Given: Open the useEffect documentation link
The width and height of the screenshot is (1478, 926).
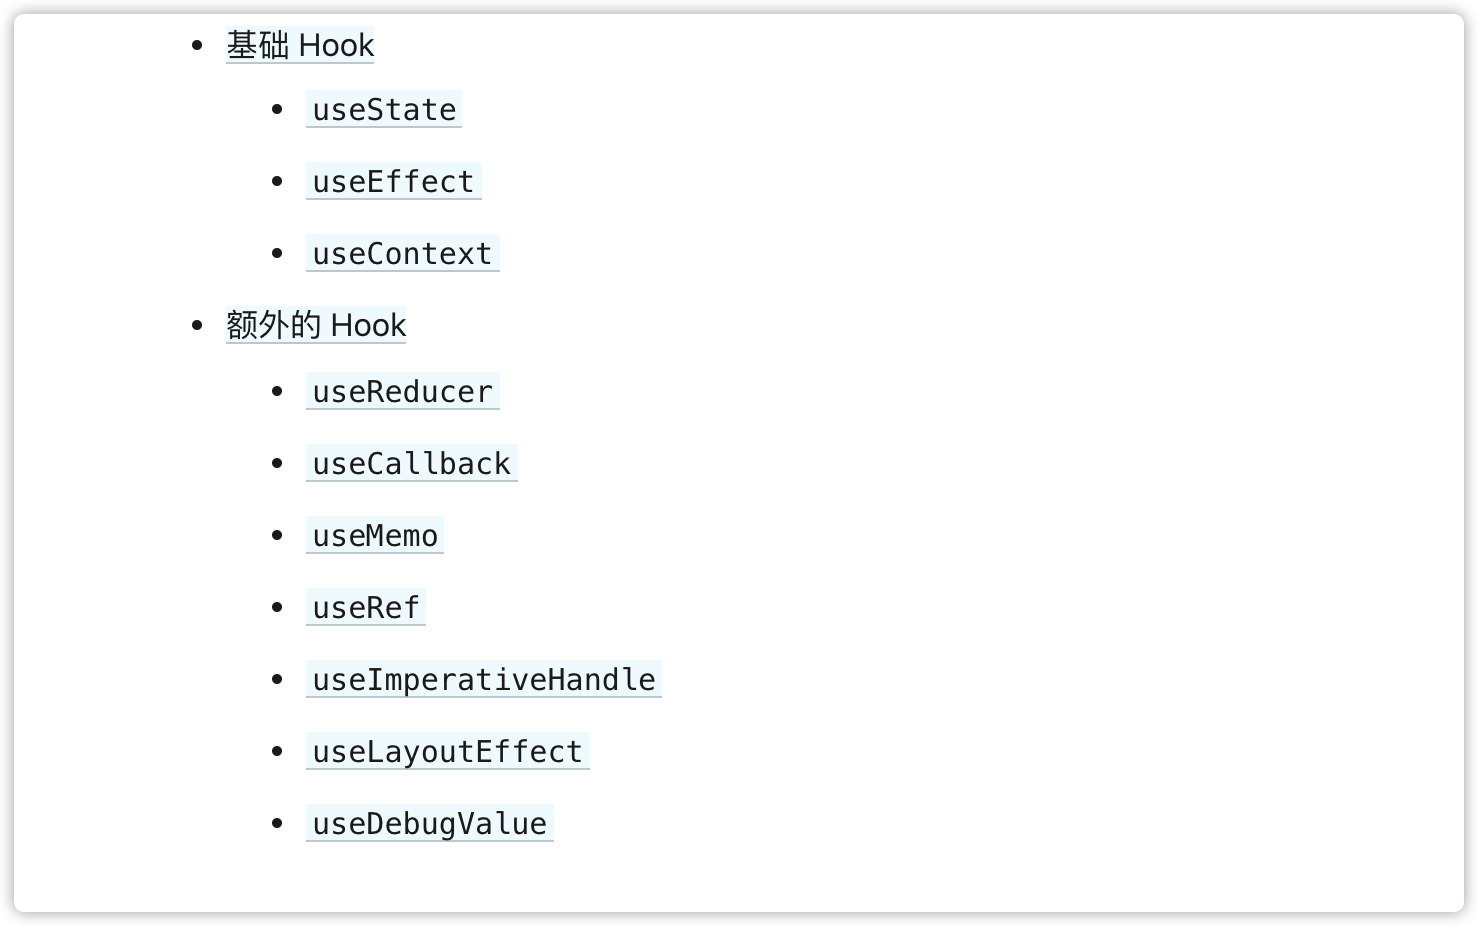Looking at the screenshot, I should click(393, 181).
